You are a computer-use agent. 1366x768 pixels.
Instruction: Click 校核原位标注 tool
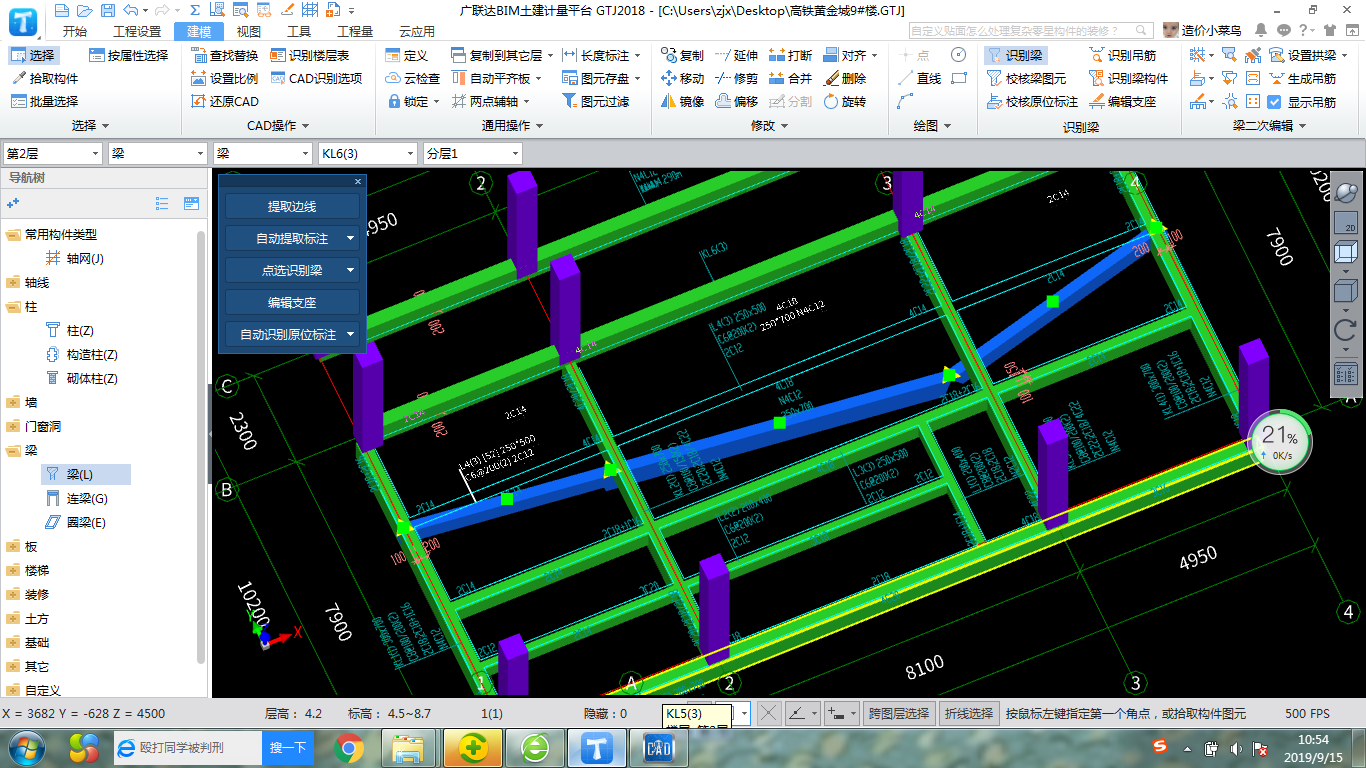coord(1033,101)
